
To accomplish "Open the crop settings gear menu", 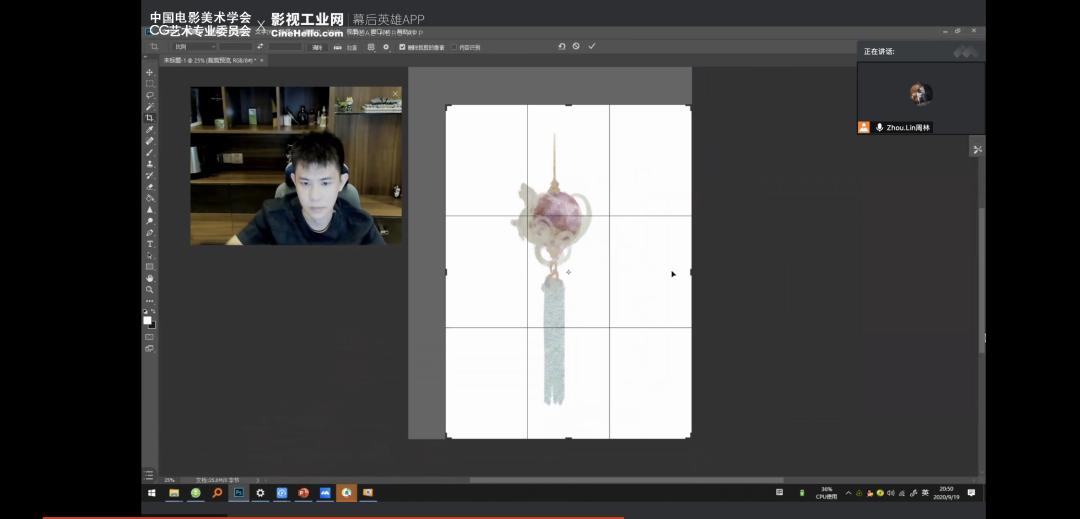I will [386, 47].
